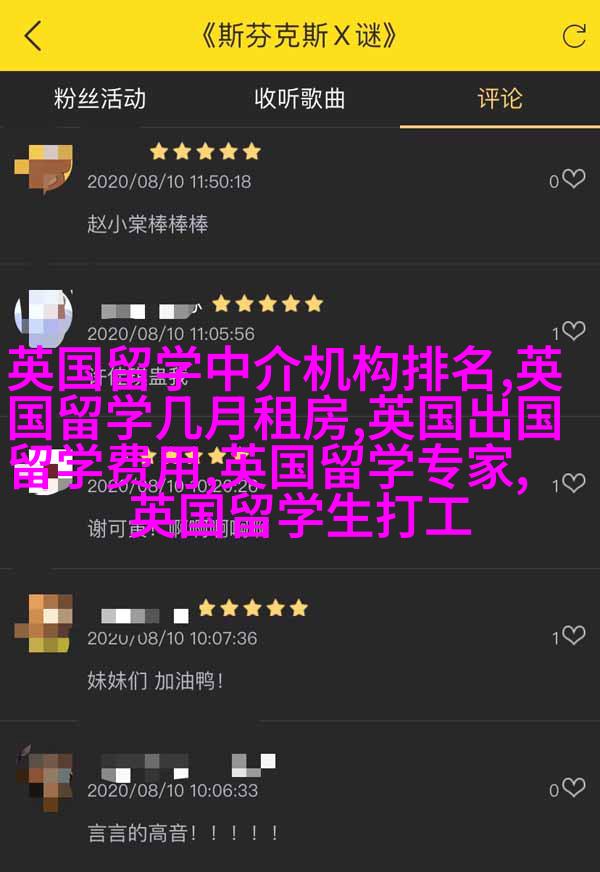Image resolution: width=600 pixels, height=872 pixels.
Task: Like the 11:50:18 comment with heart icon
Action: pos(573,179)
